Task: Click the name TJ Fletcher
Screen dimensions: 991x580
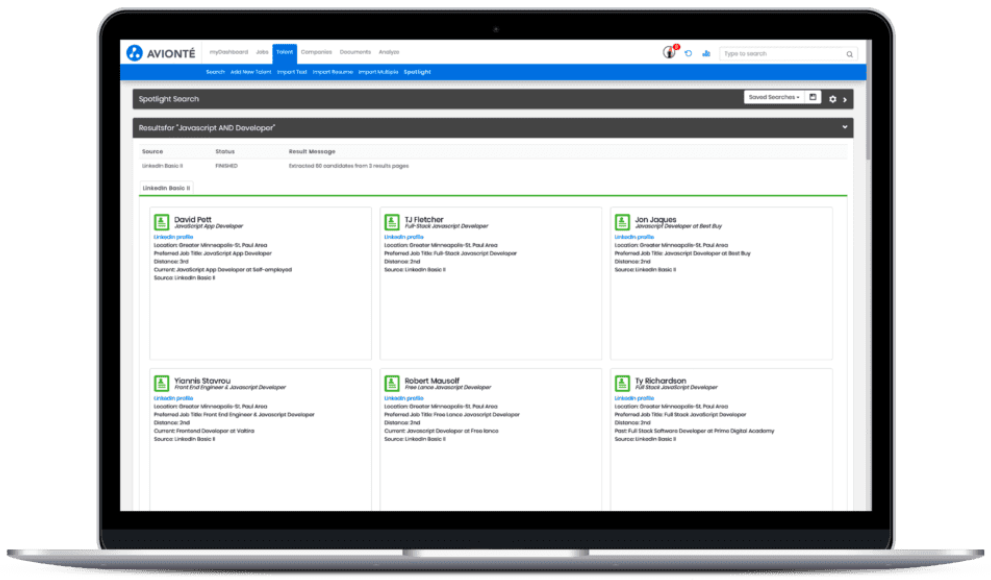Action: coord(424,219)
